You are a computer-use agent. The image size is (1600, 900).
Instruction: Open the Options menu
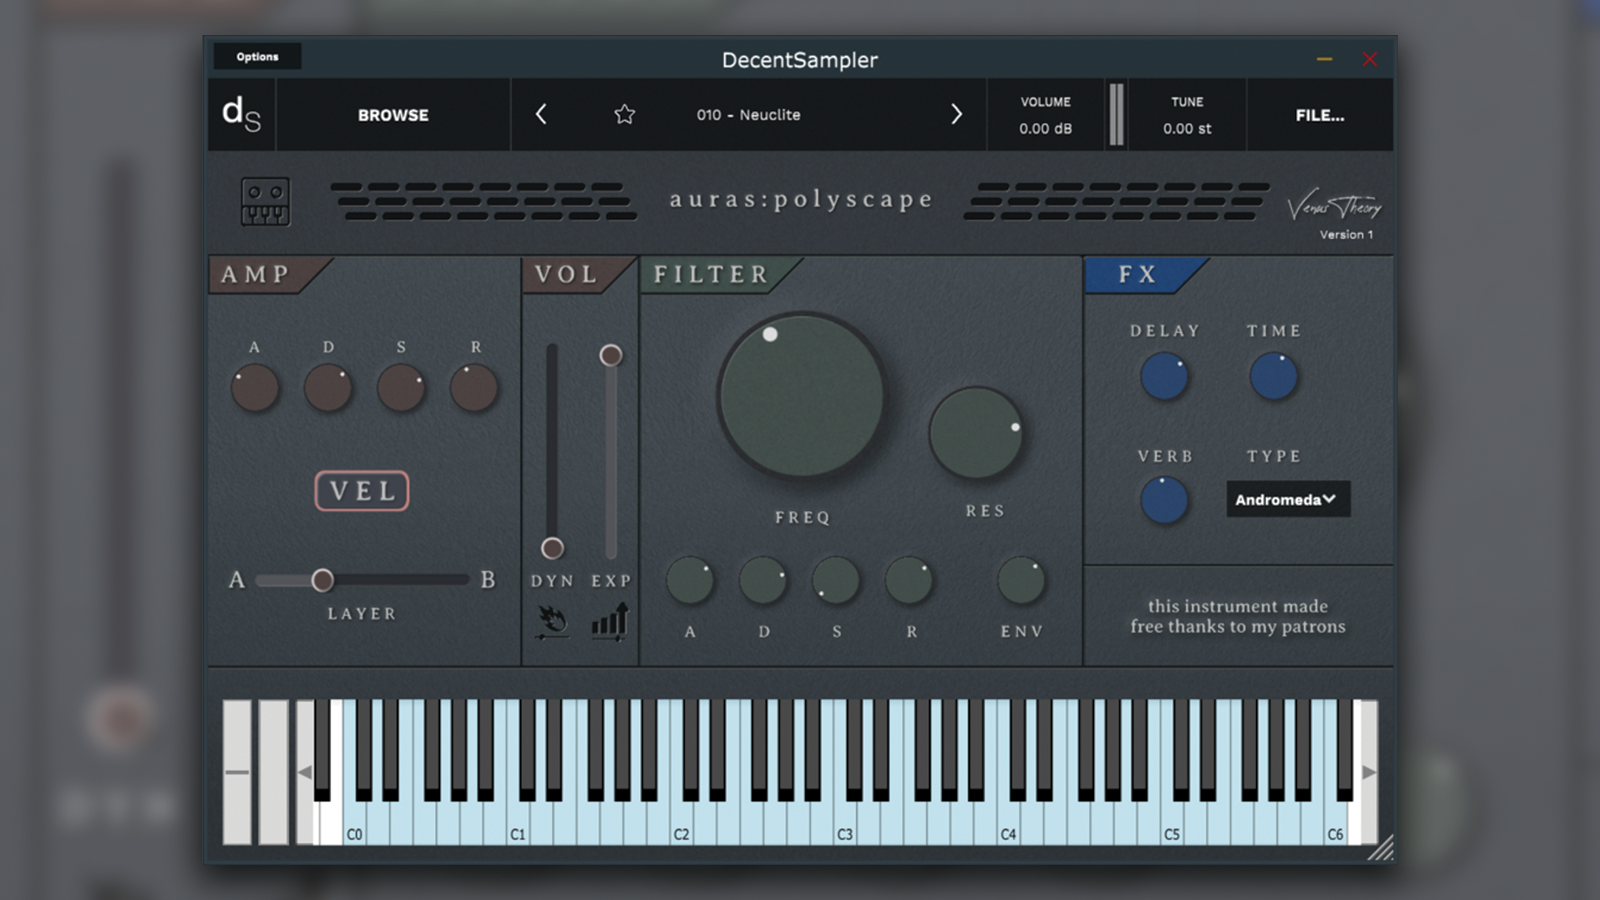pos(257,57)
